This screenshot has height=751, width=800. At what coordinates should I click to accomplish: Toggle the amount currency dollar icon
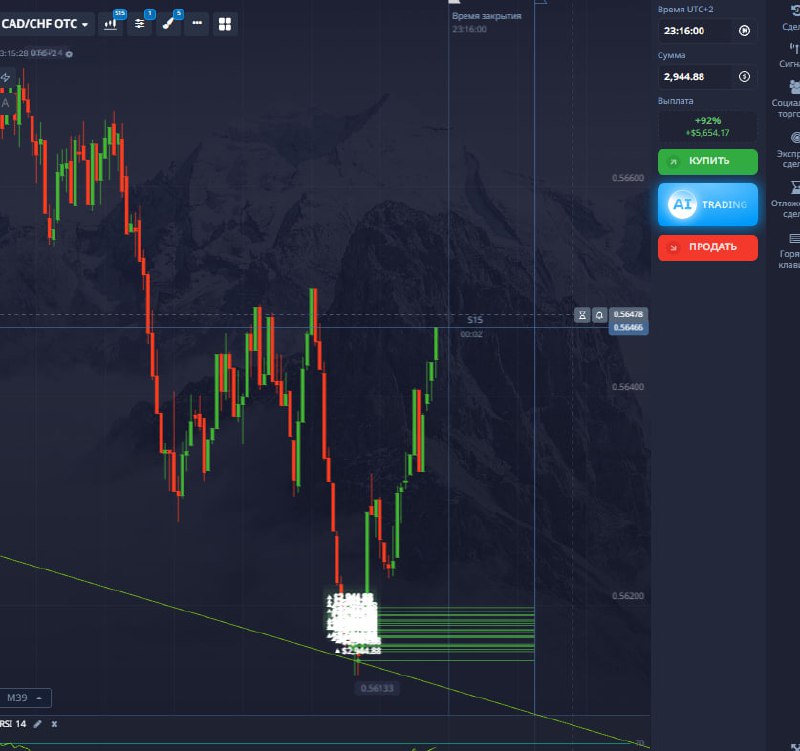pyautogui.click(x=743, y=76)
